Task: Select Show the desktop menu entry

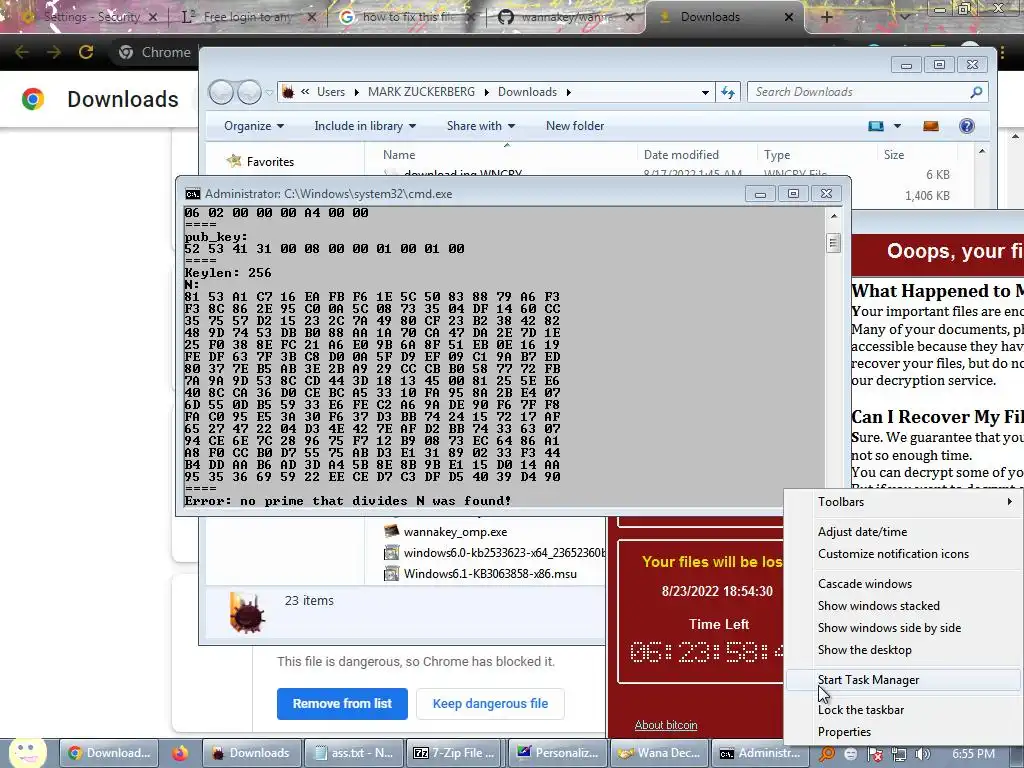Action: tap(865, 650)
